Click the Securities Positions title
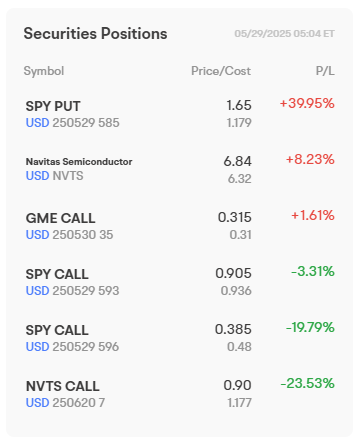 tap(95, 34)
